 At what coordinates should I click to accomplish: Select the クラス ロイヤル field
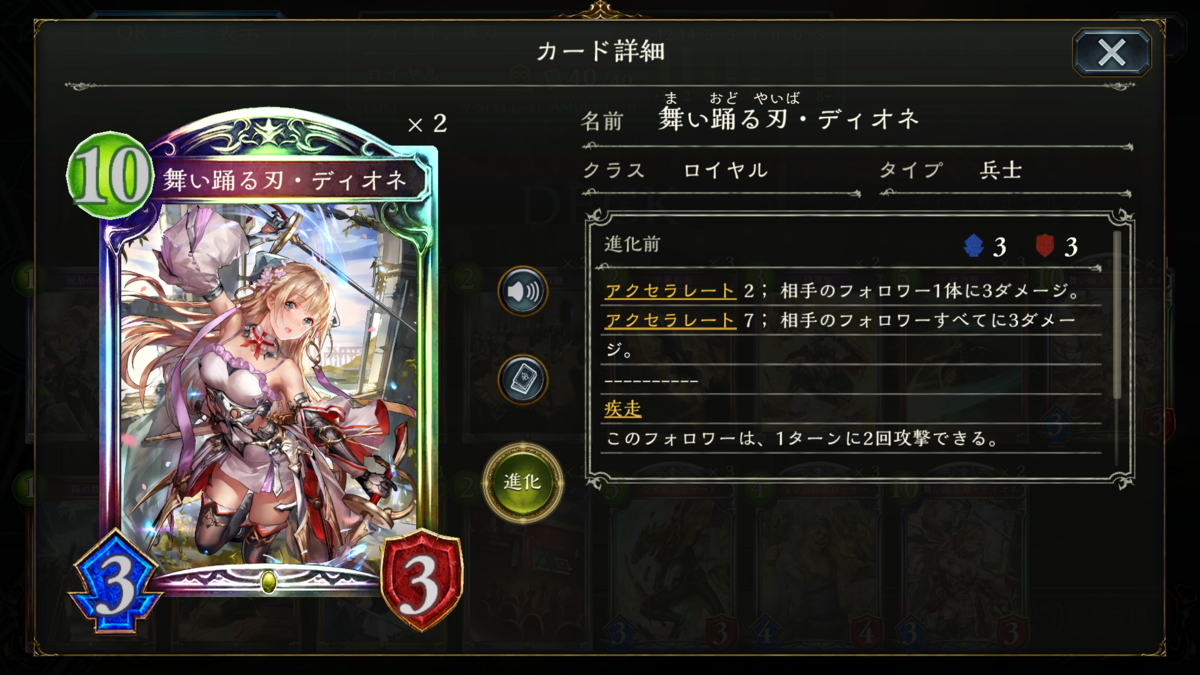(x=720, y=171)
